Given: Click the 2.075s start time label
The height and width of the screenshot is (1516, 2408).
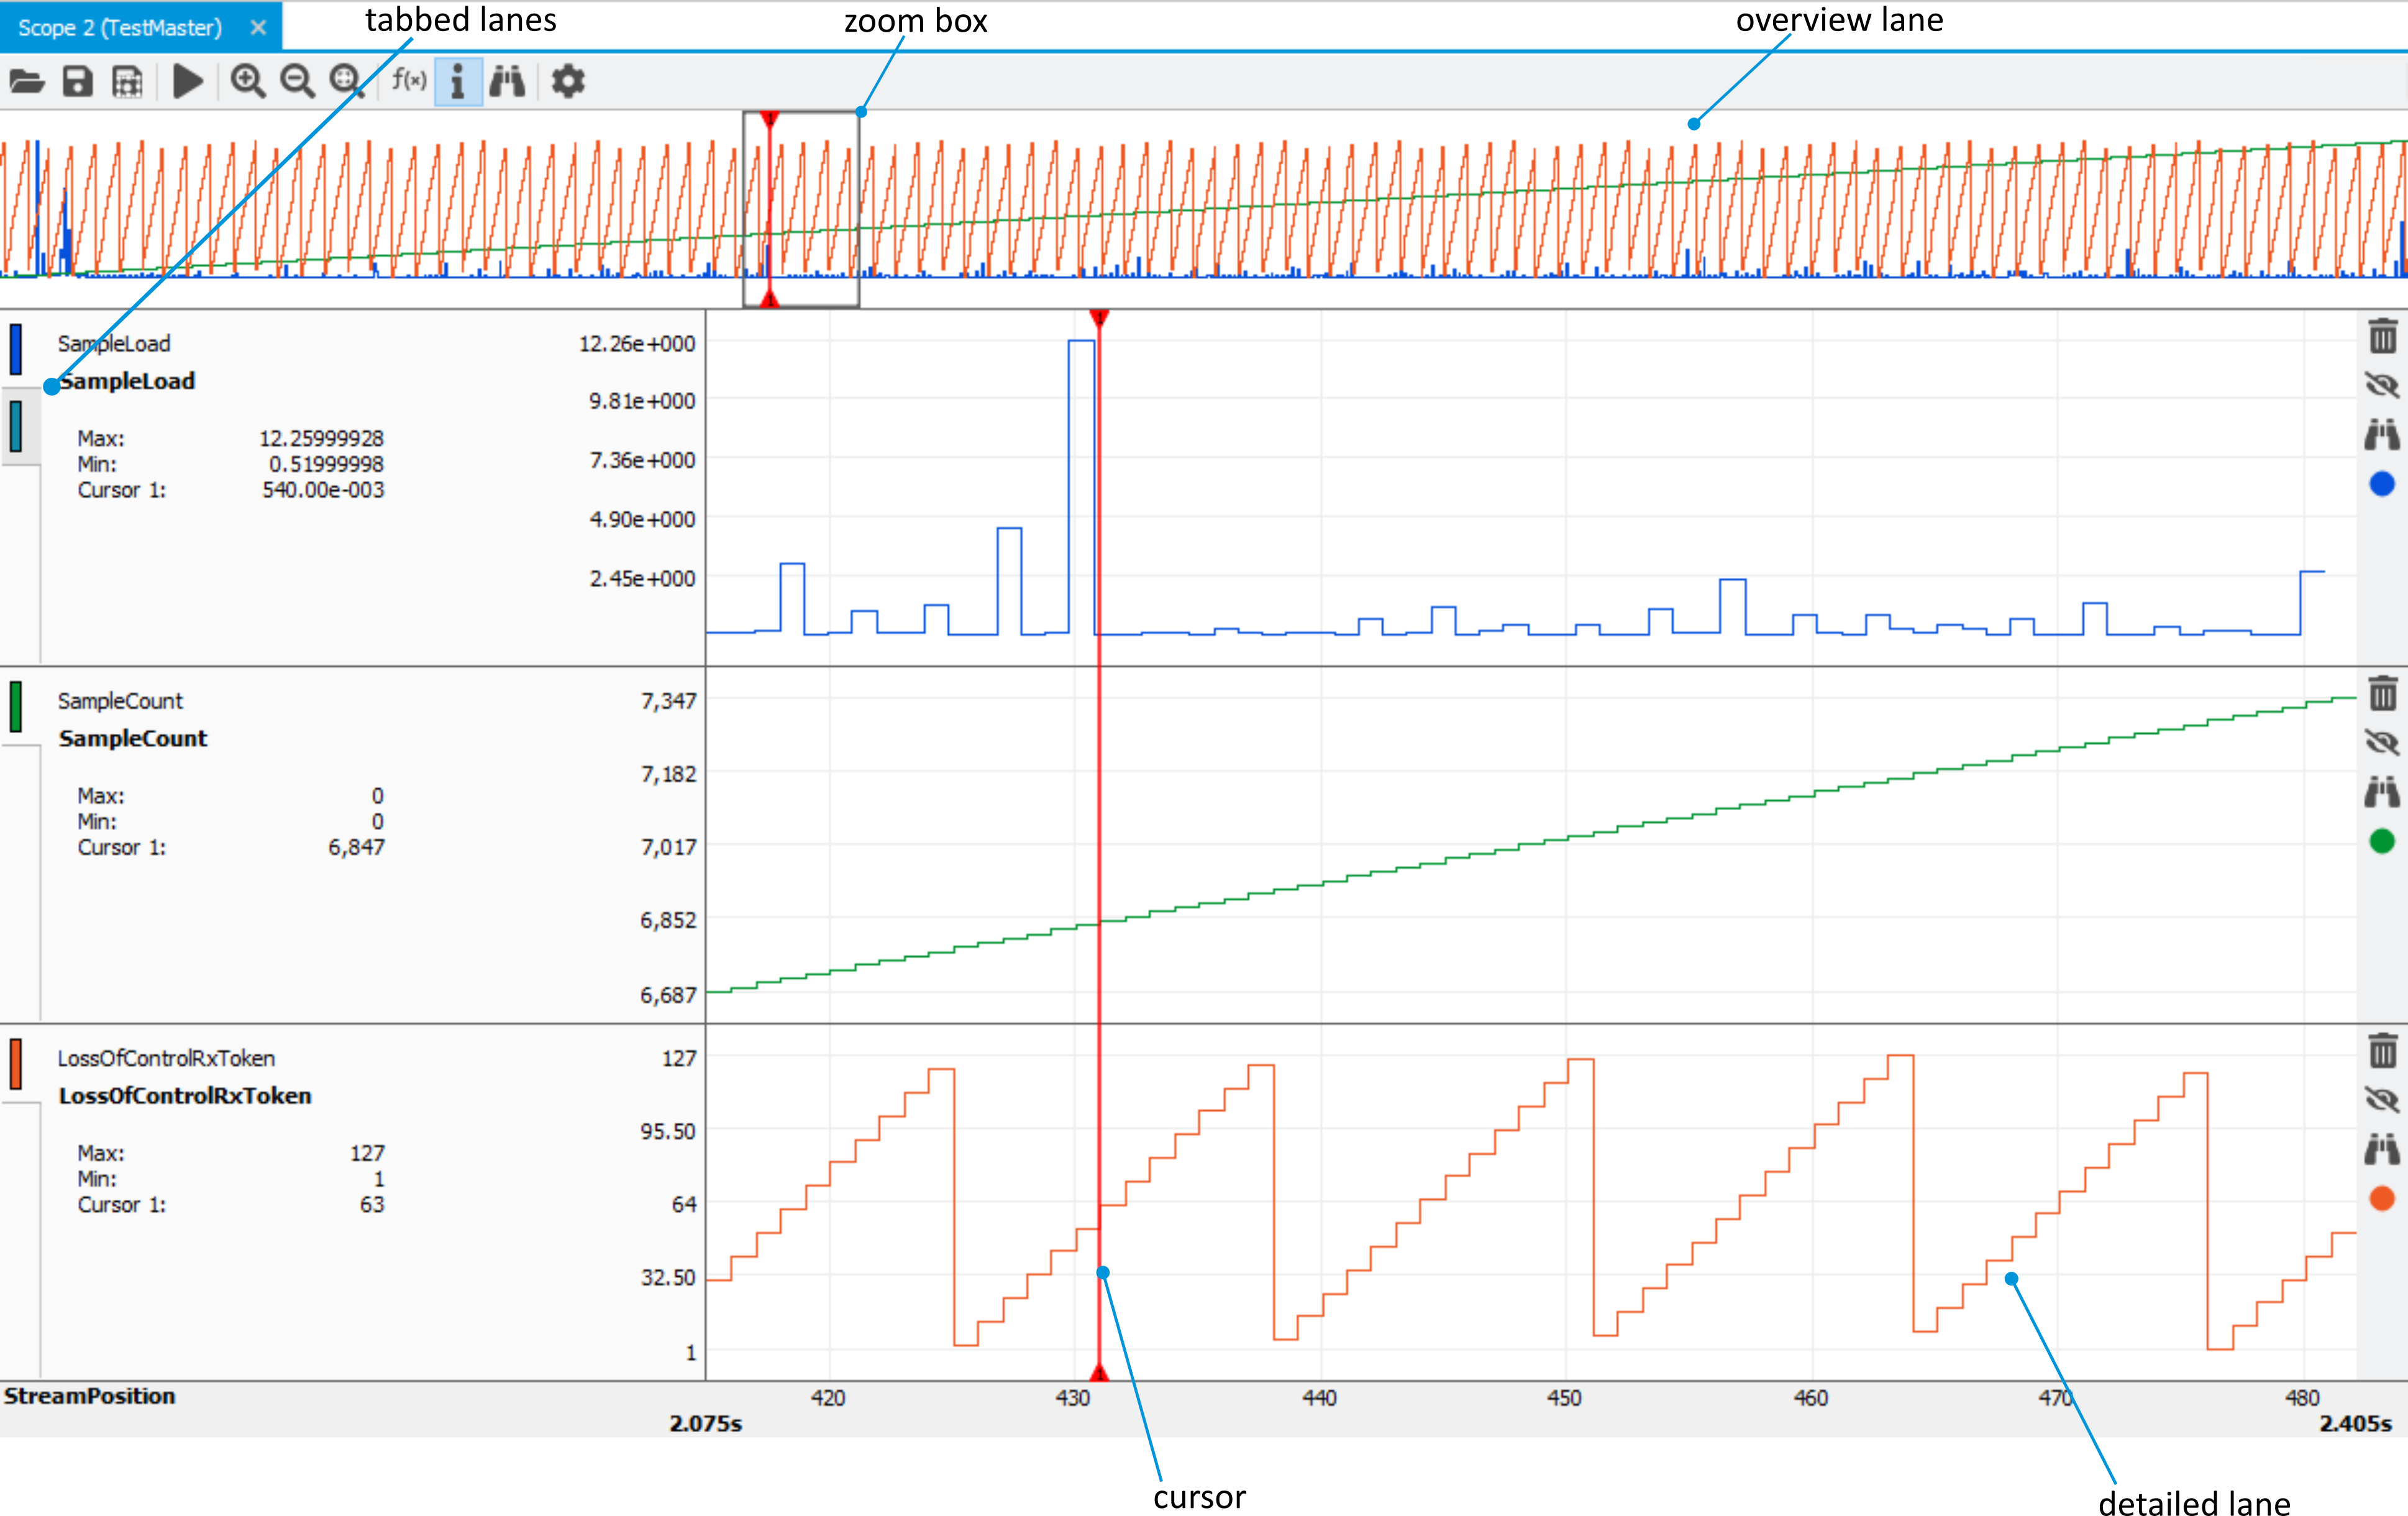Looking at the screenshot, I should [706, 1423].
